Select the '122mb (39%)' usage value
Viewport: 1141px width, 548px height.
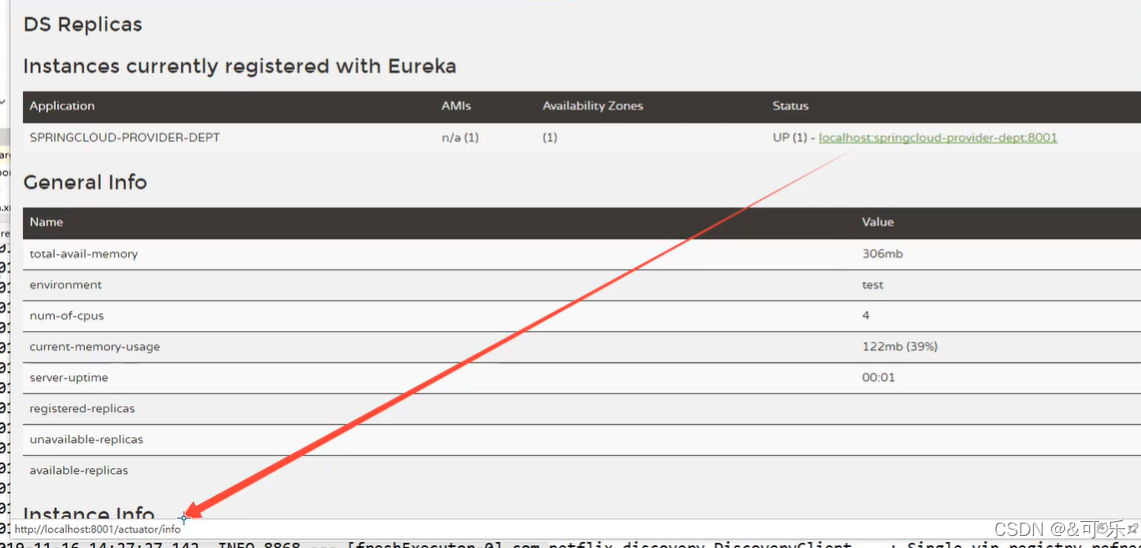pos(899,346)
